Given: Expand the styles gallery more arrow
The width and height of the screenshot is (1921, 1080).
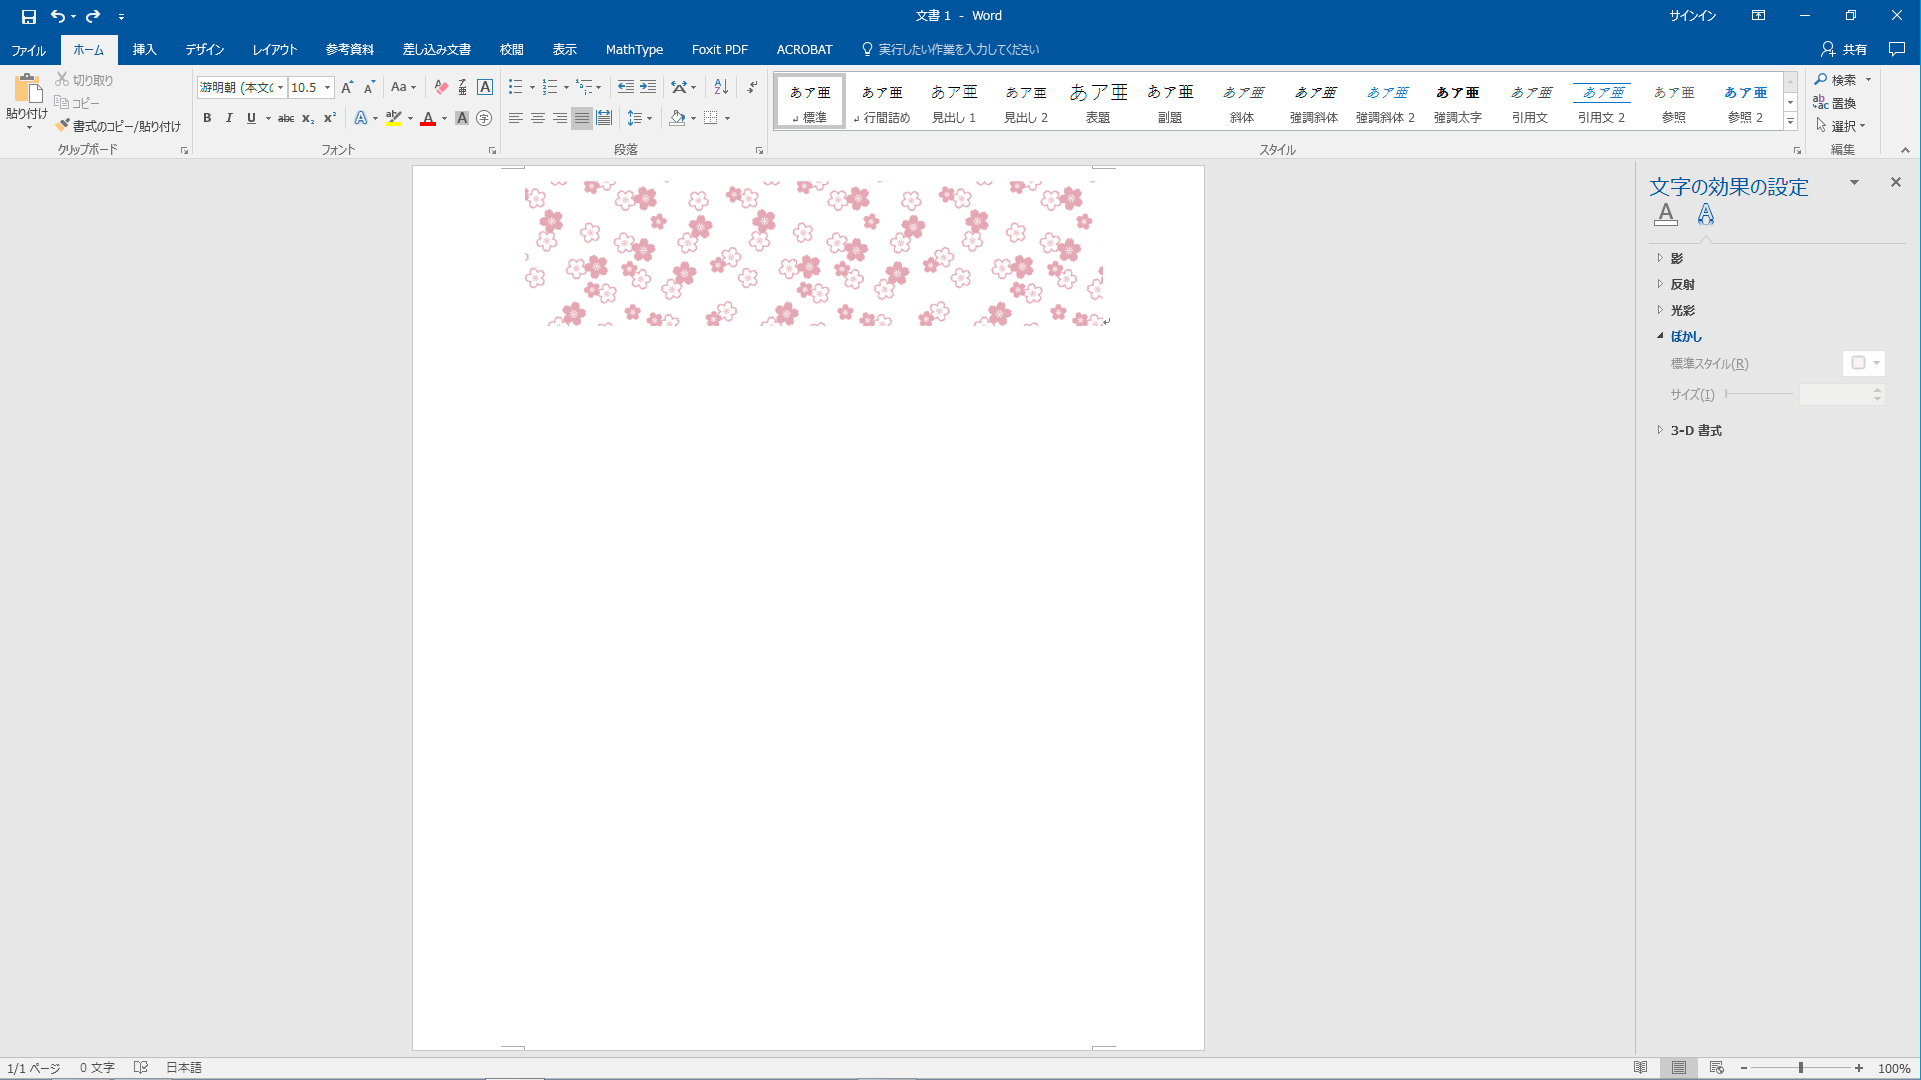Looking at the screenshot, I should click(x=1790, y=122).
